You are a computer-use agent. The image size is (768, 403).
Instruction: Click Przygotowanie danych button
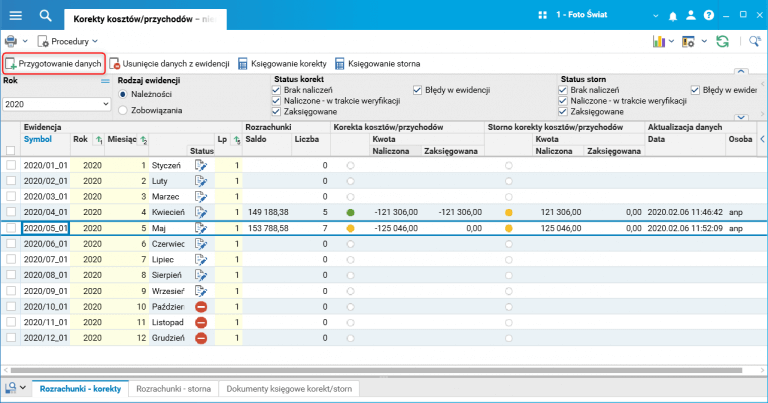pyautogui.click(x=53, y=63)
